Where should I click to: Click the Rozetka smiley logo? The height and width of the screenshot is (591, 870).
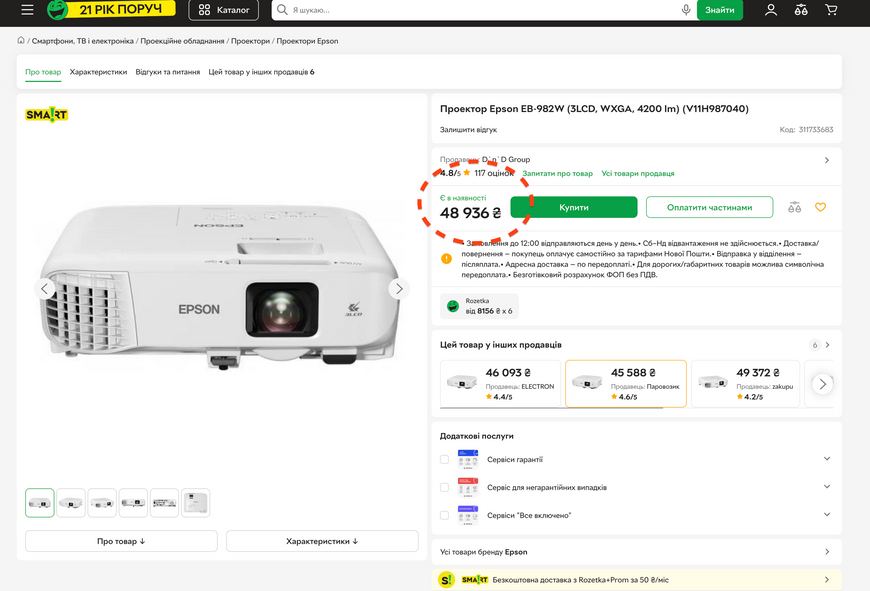pyautogui.click(x=57, y=9)
